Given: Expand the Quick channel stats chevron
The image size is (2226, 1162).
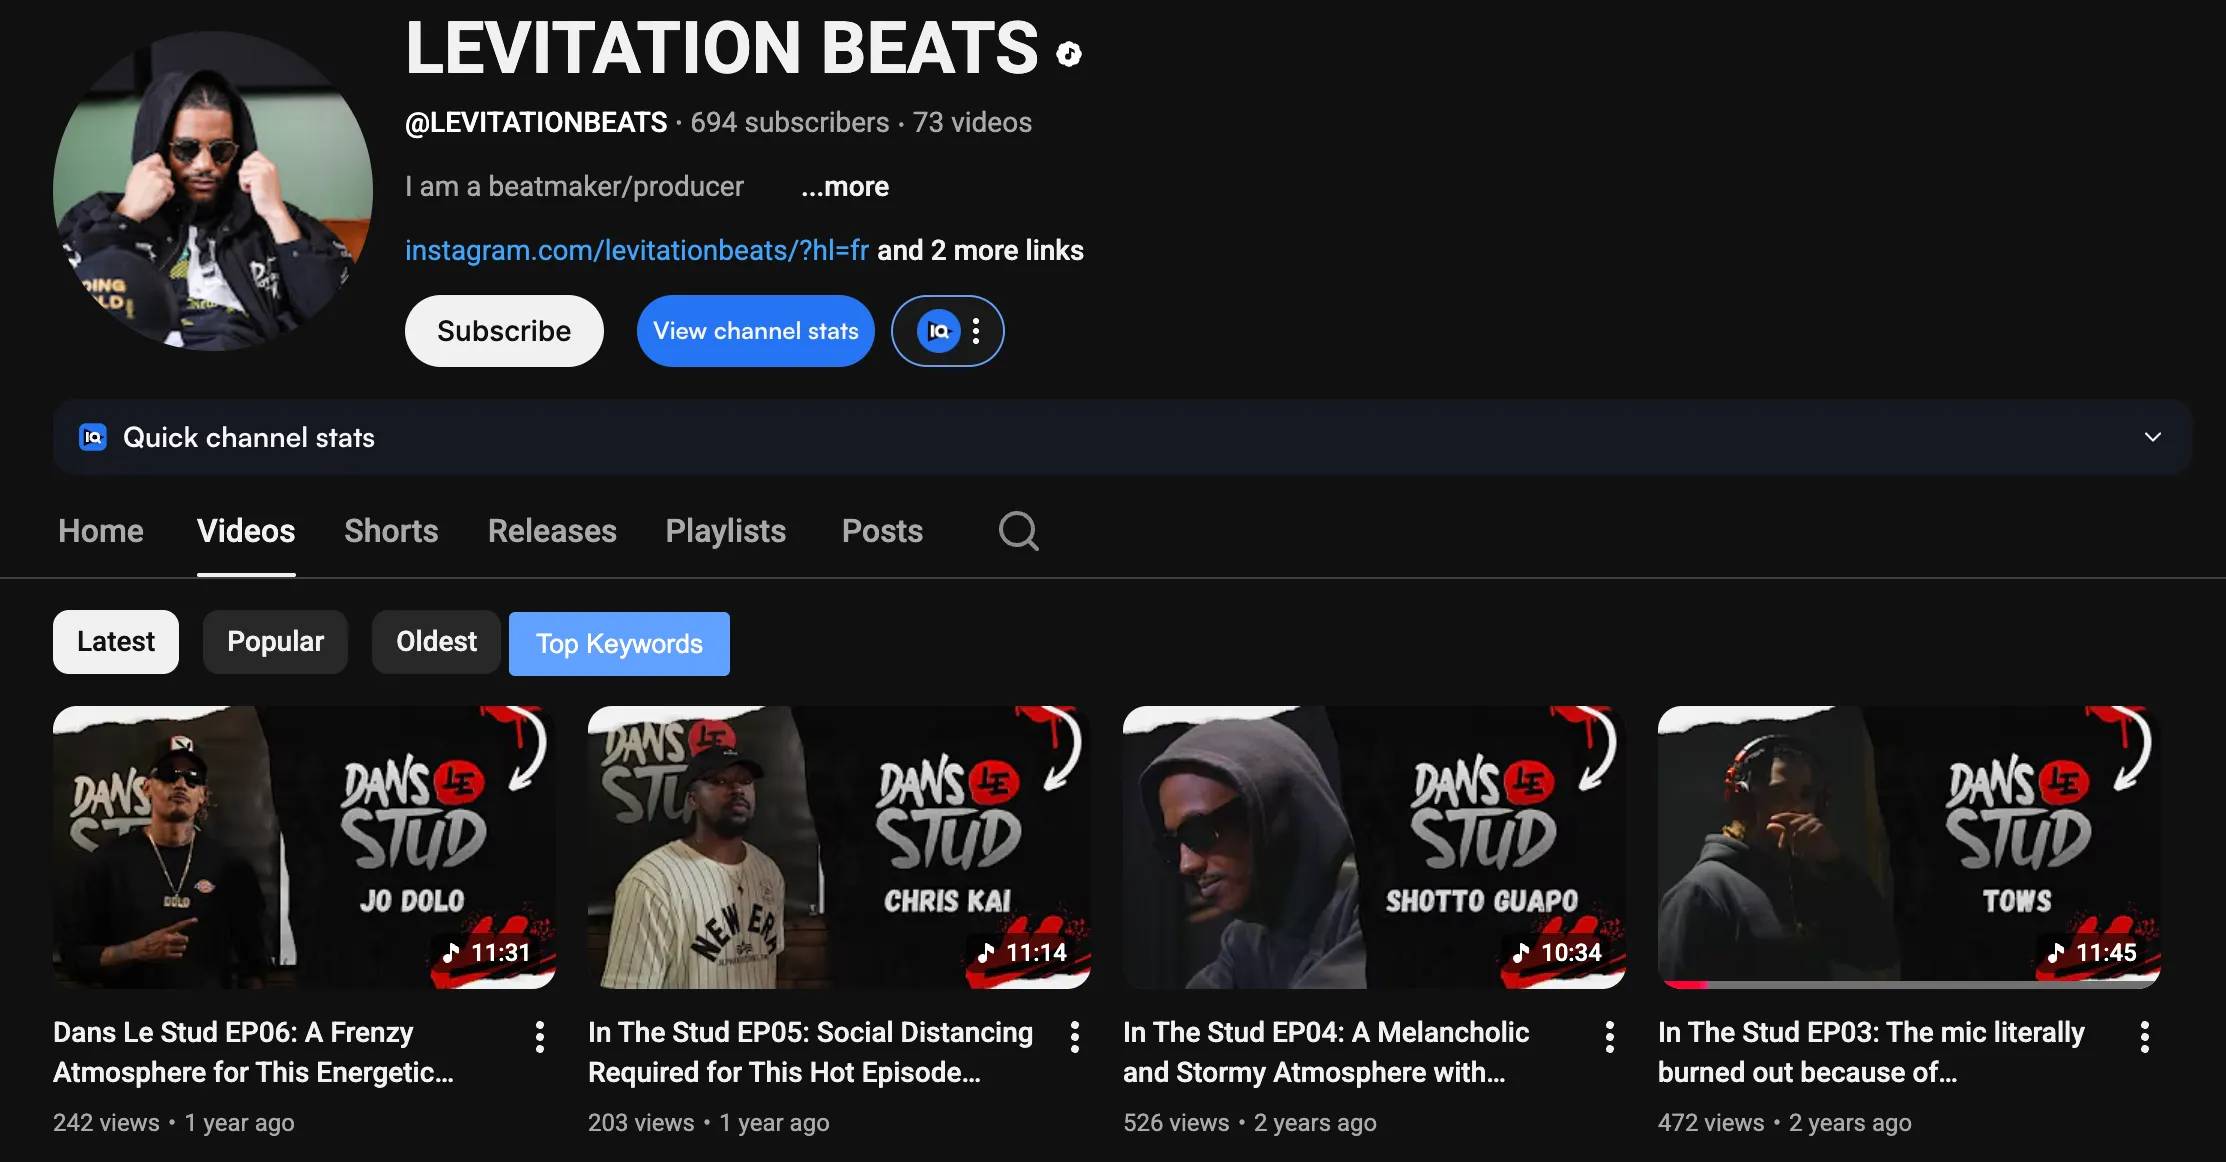Looking at the screenshot, I should coord(2153,437).
